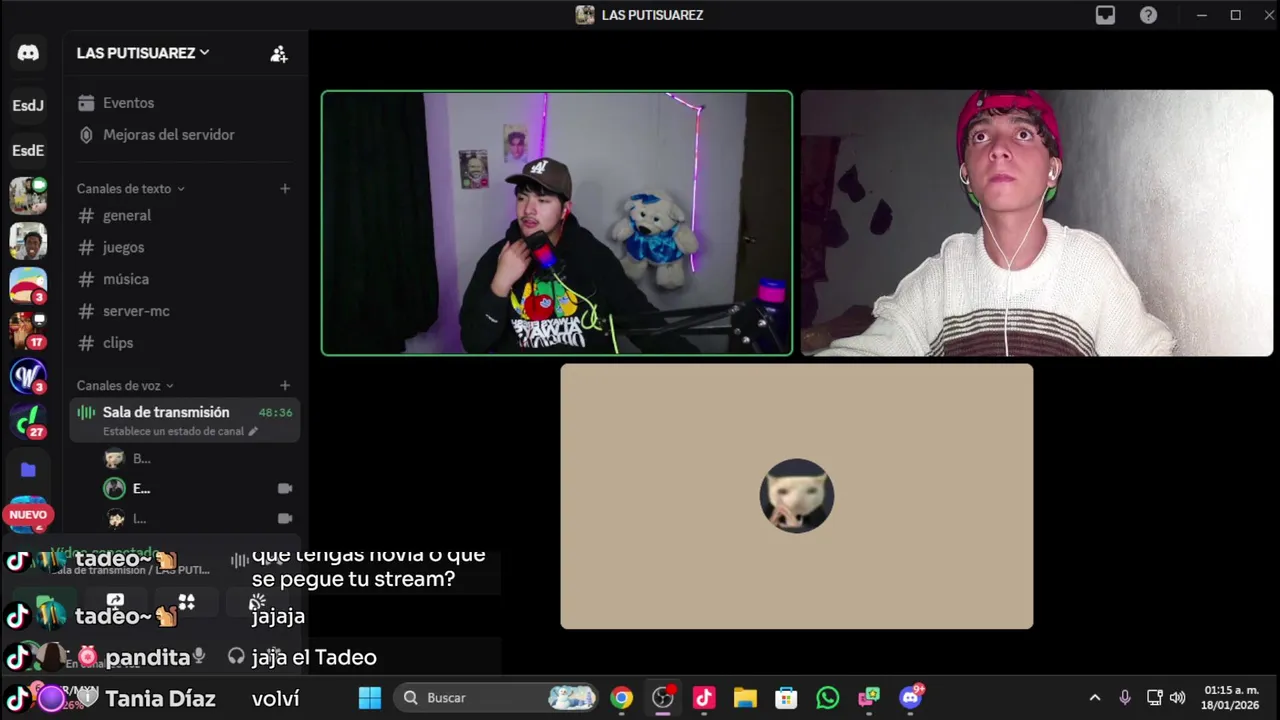Add a channel to Canales de texto

(x=285, y=188)
